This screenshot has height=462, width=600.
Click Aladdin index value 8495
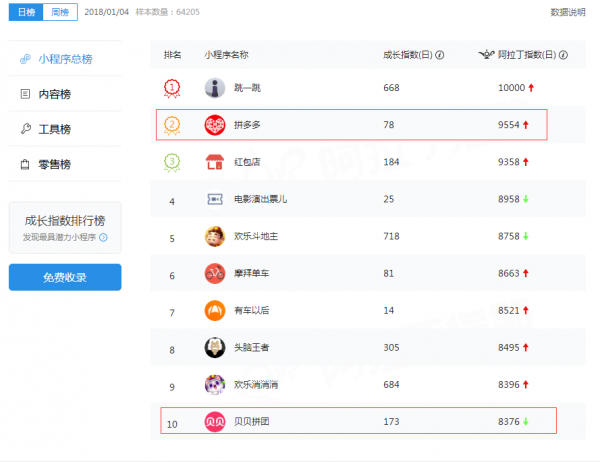pyautogui.click(x=509, y=348)
